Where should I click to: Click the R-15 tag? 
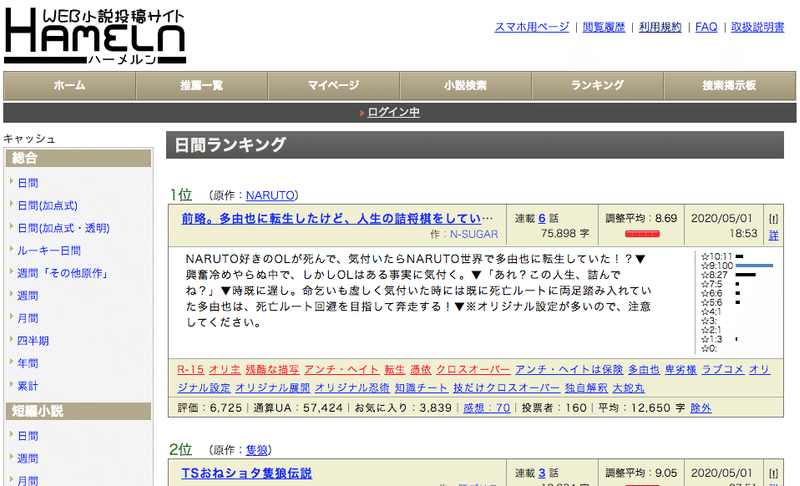(190, 370)
